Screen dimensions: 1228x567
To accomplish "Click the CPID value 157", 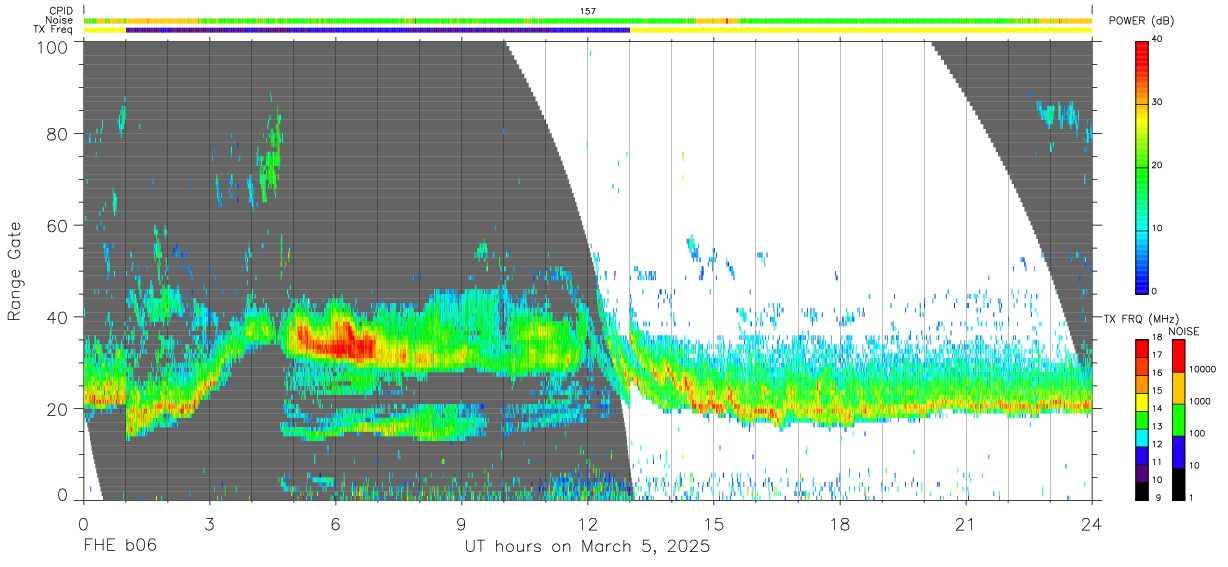I will coord(588,11).
